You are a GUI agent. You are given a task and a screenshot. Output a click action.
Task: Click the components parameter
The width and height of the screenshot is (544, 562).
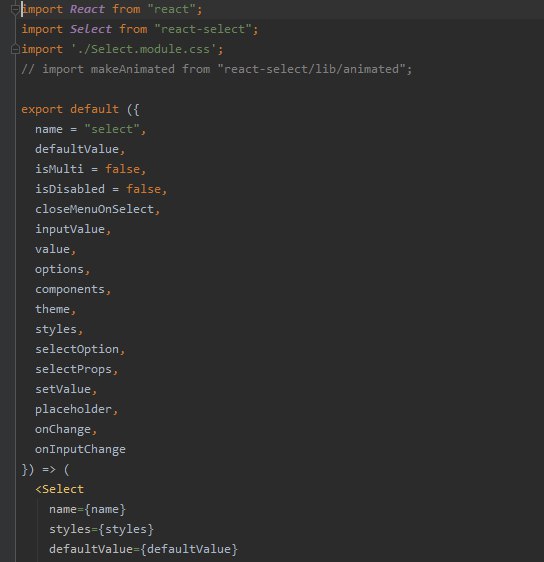[70, 289]
